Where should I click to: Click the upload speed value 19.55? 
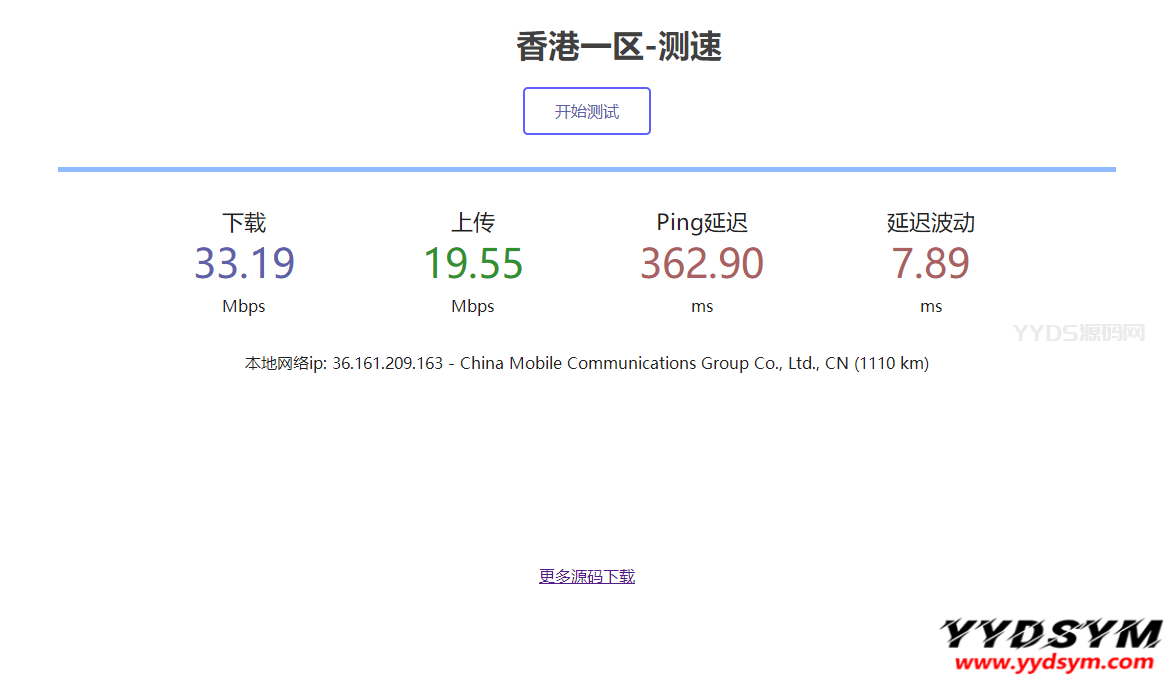pyautogui.click(x=473, y=263)
